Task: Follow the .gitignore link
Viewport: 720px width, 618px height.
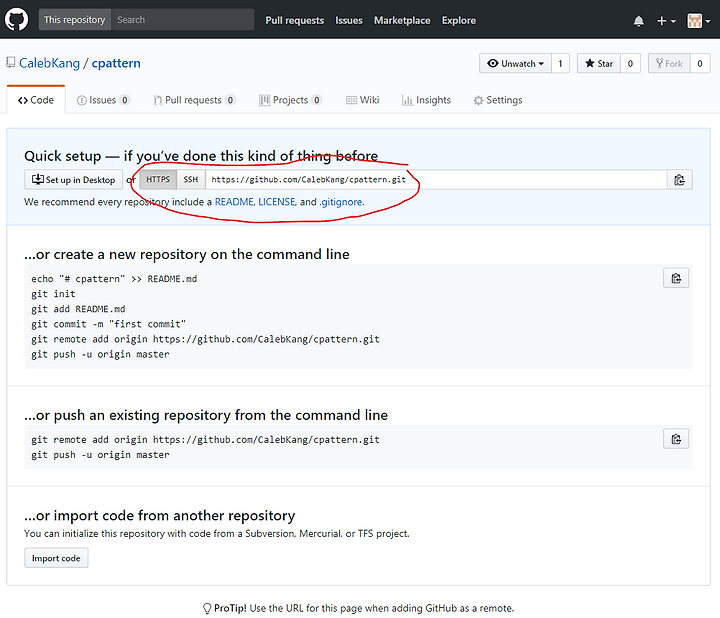Action: click(341, 202)
